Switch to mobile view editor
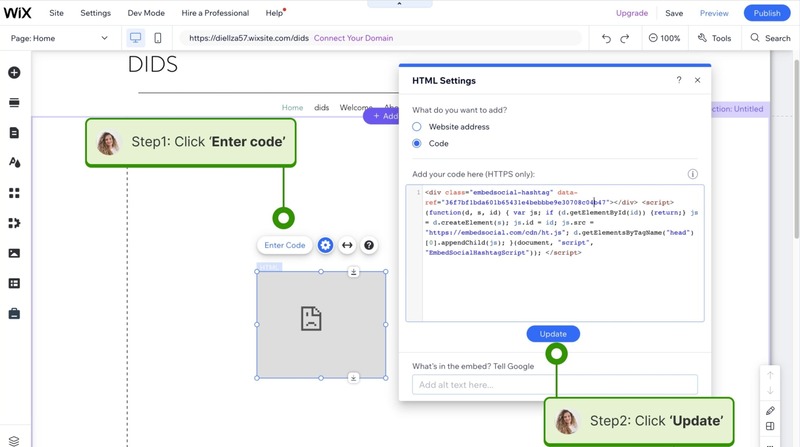Viewport: 800px width, 447px height. [x=158, y=38]
